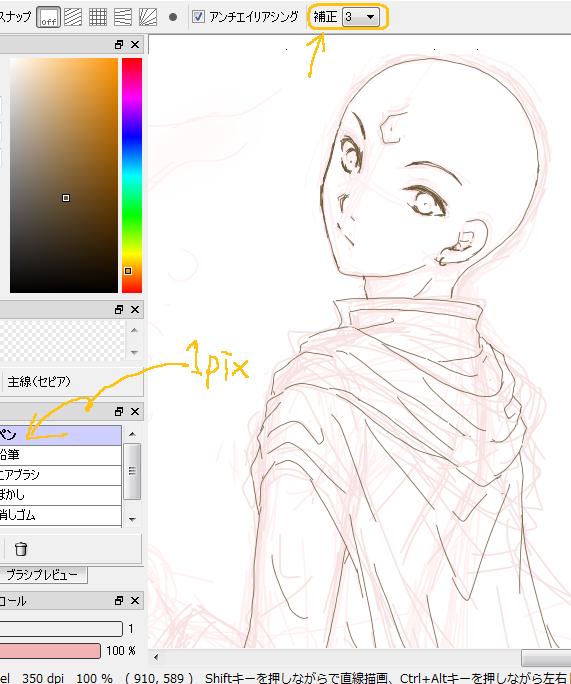Select the エアブラシ brush entry

click(61, 475)
